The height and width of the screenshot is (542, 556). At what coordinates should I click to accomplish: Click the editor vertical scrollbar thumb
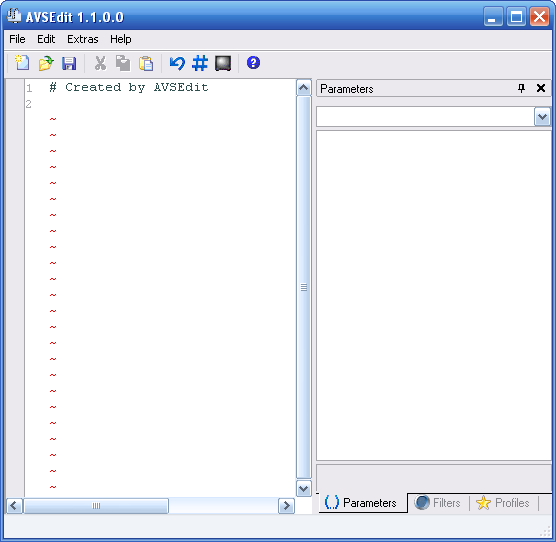click(304, 287)
